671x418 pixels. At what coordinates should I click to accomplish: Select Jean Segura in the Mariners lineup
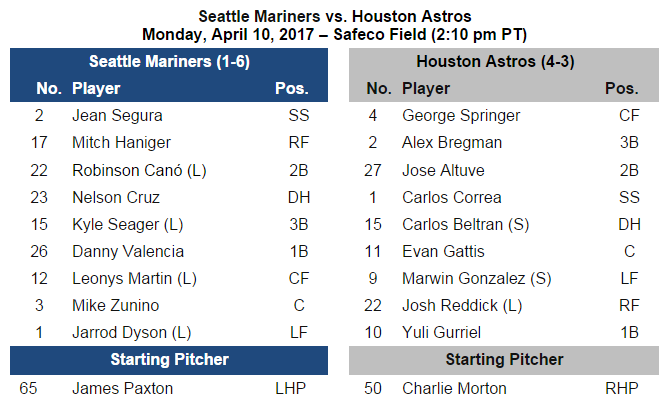(x=117, y=116)
